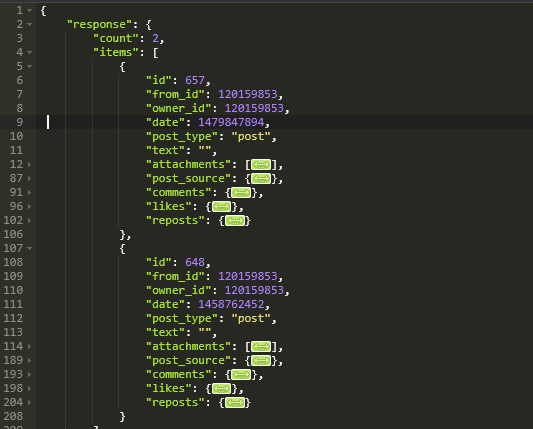Click the "text" key on line 11

[x=165, y=150]
